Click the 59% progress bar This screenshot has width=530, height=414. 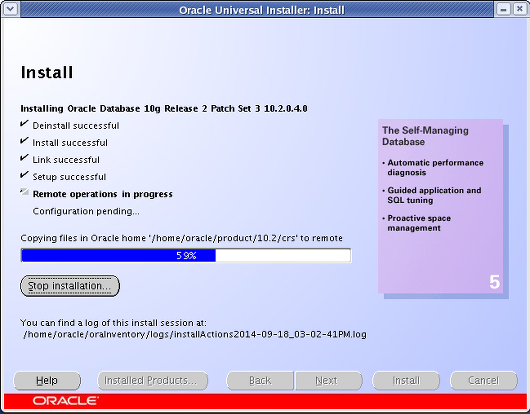pyautogui.click(x=186, y=255)
